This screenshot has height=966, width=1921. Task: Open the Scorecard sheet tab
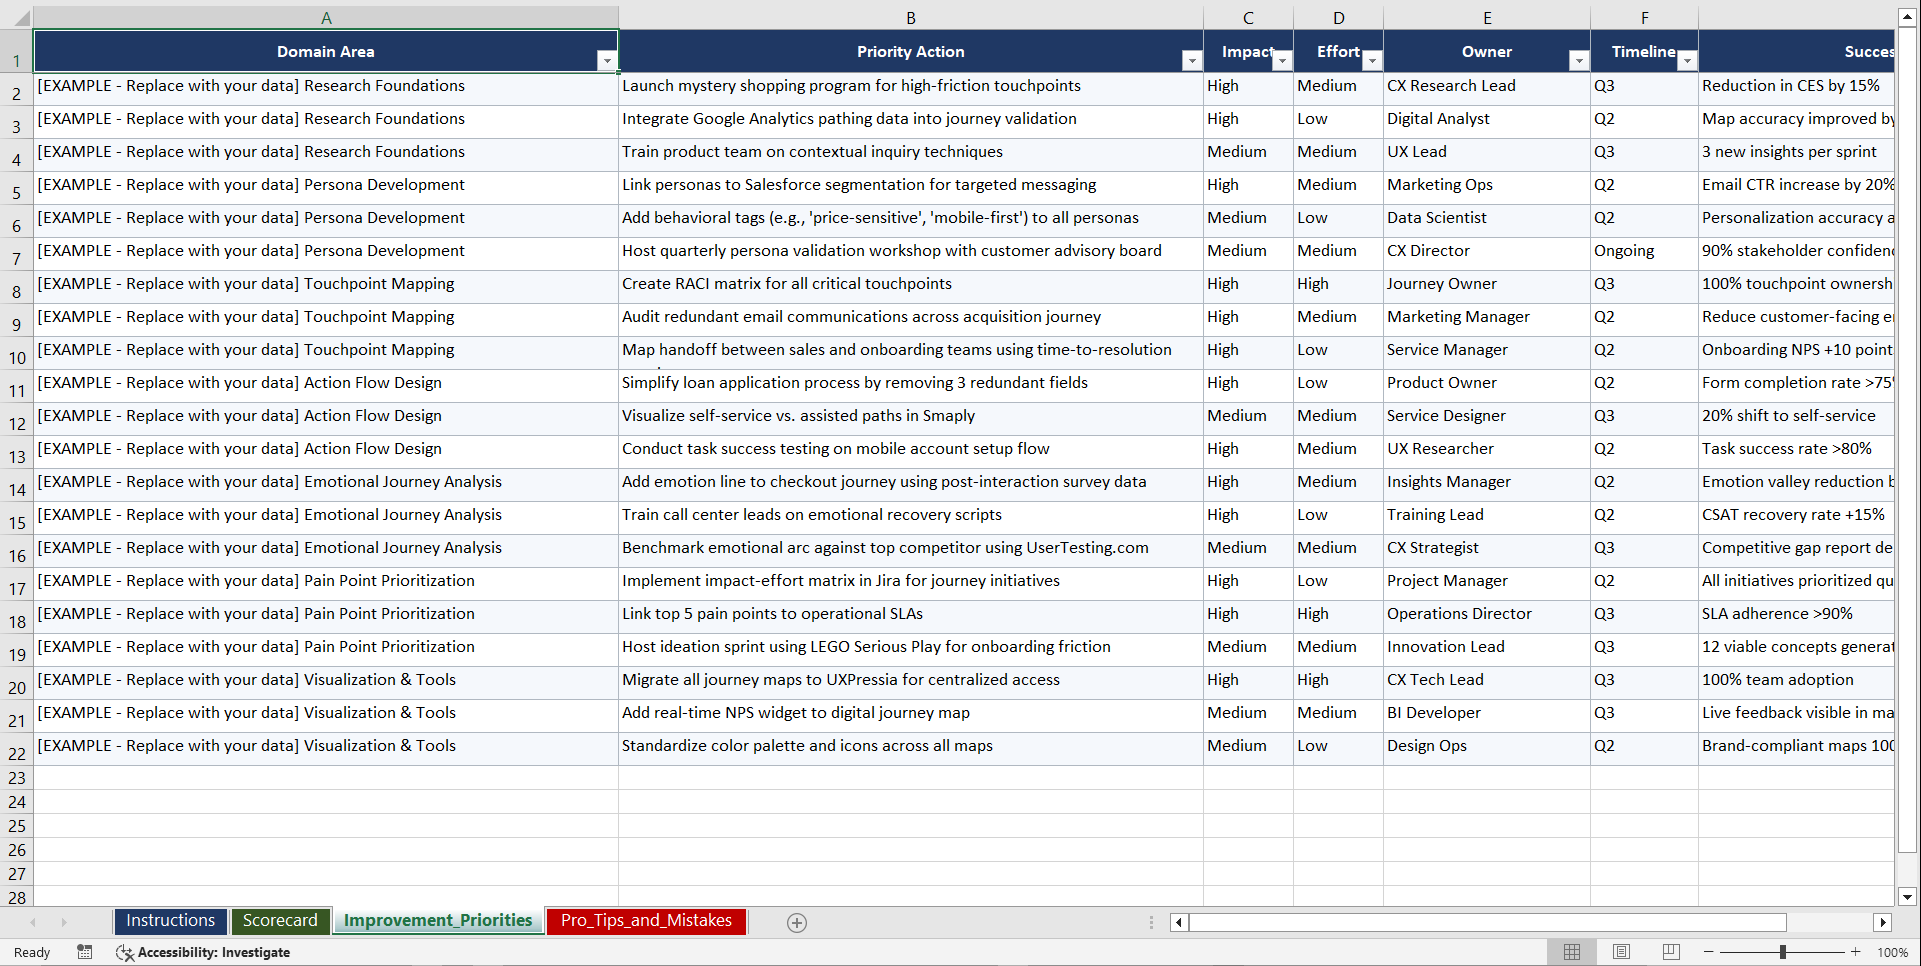[x=280, y=920]
